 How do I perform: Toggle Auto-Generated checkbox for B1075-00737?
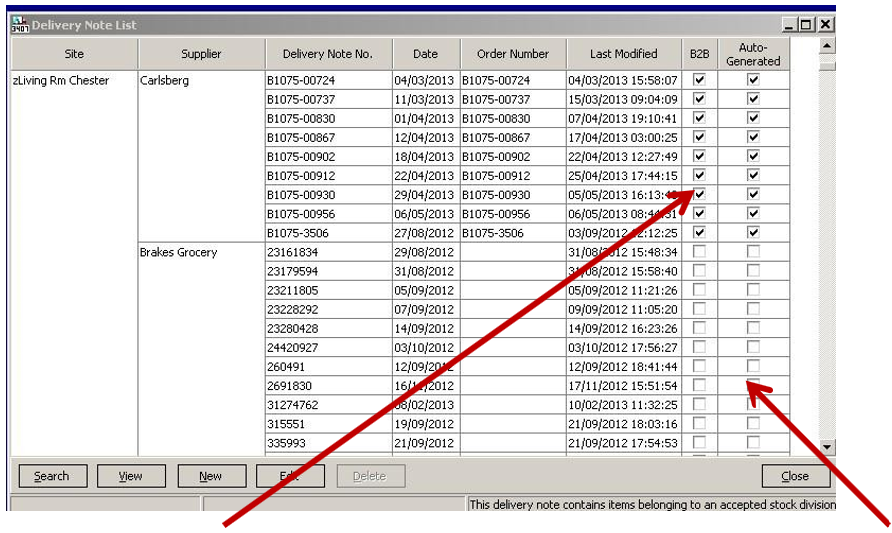pos(753,98)
